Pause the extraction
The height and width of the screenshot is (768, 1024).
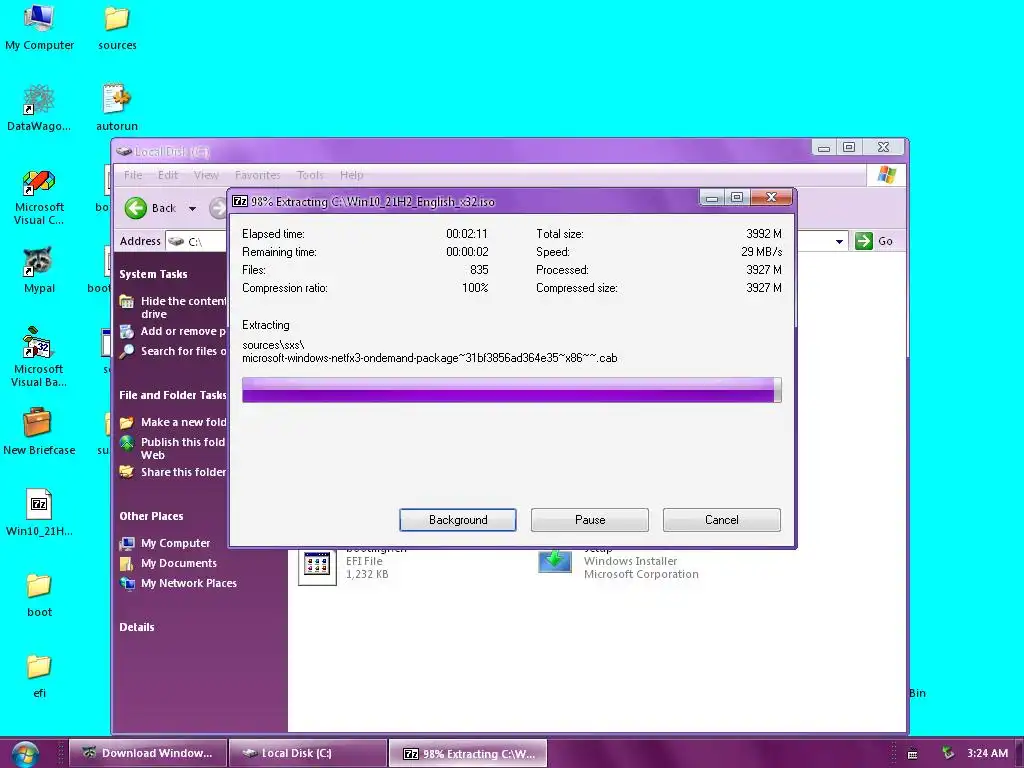pos(590,520)
